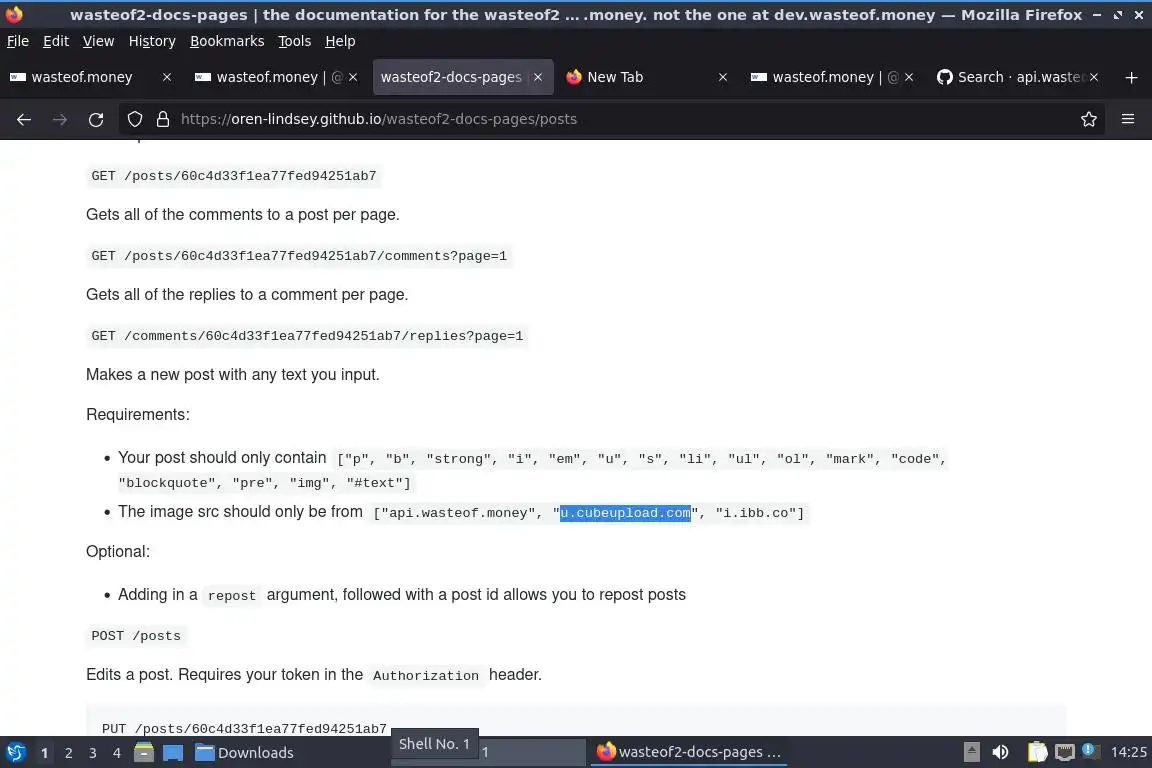
Task: Click the "api.wasteof.money" code text
Action: (458, 513)
